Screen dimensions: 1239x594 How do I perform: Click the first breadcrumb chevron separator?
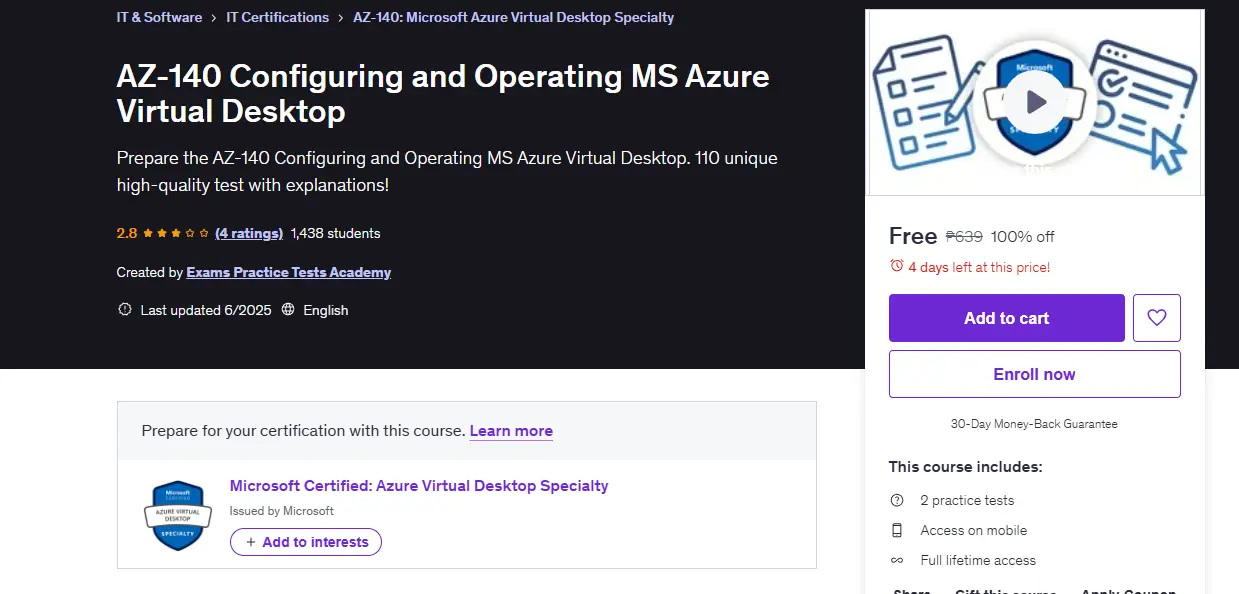pyautogui.click(x=214, y=18)
